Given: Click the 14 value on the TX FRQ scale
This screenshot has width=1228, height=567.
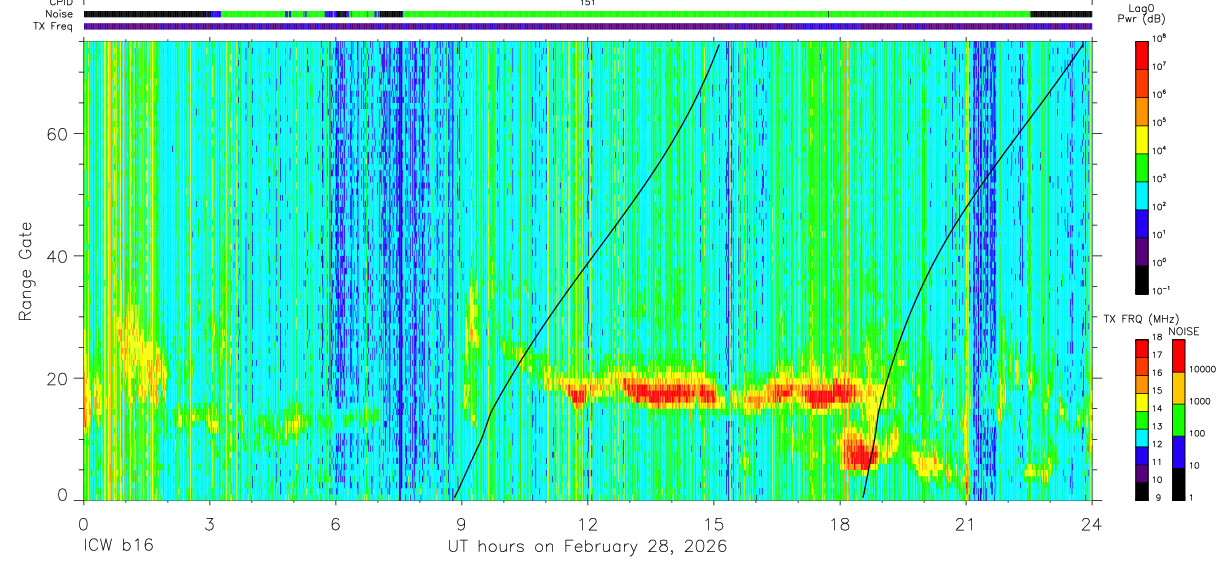Looking at the screenshot, I should [1159, 408].
